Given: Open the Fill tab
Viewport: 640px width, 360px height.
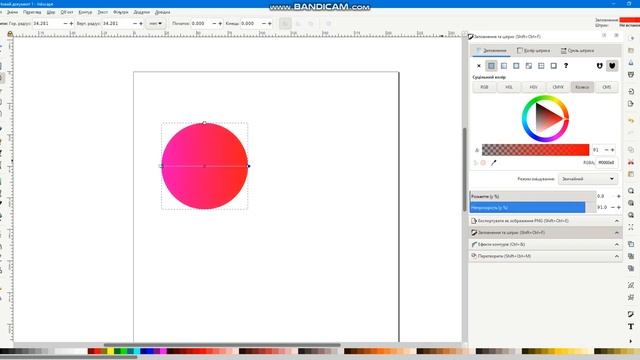Looking at the screenshot, I should pyautogui.click(x=491, y=51).
